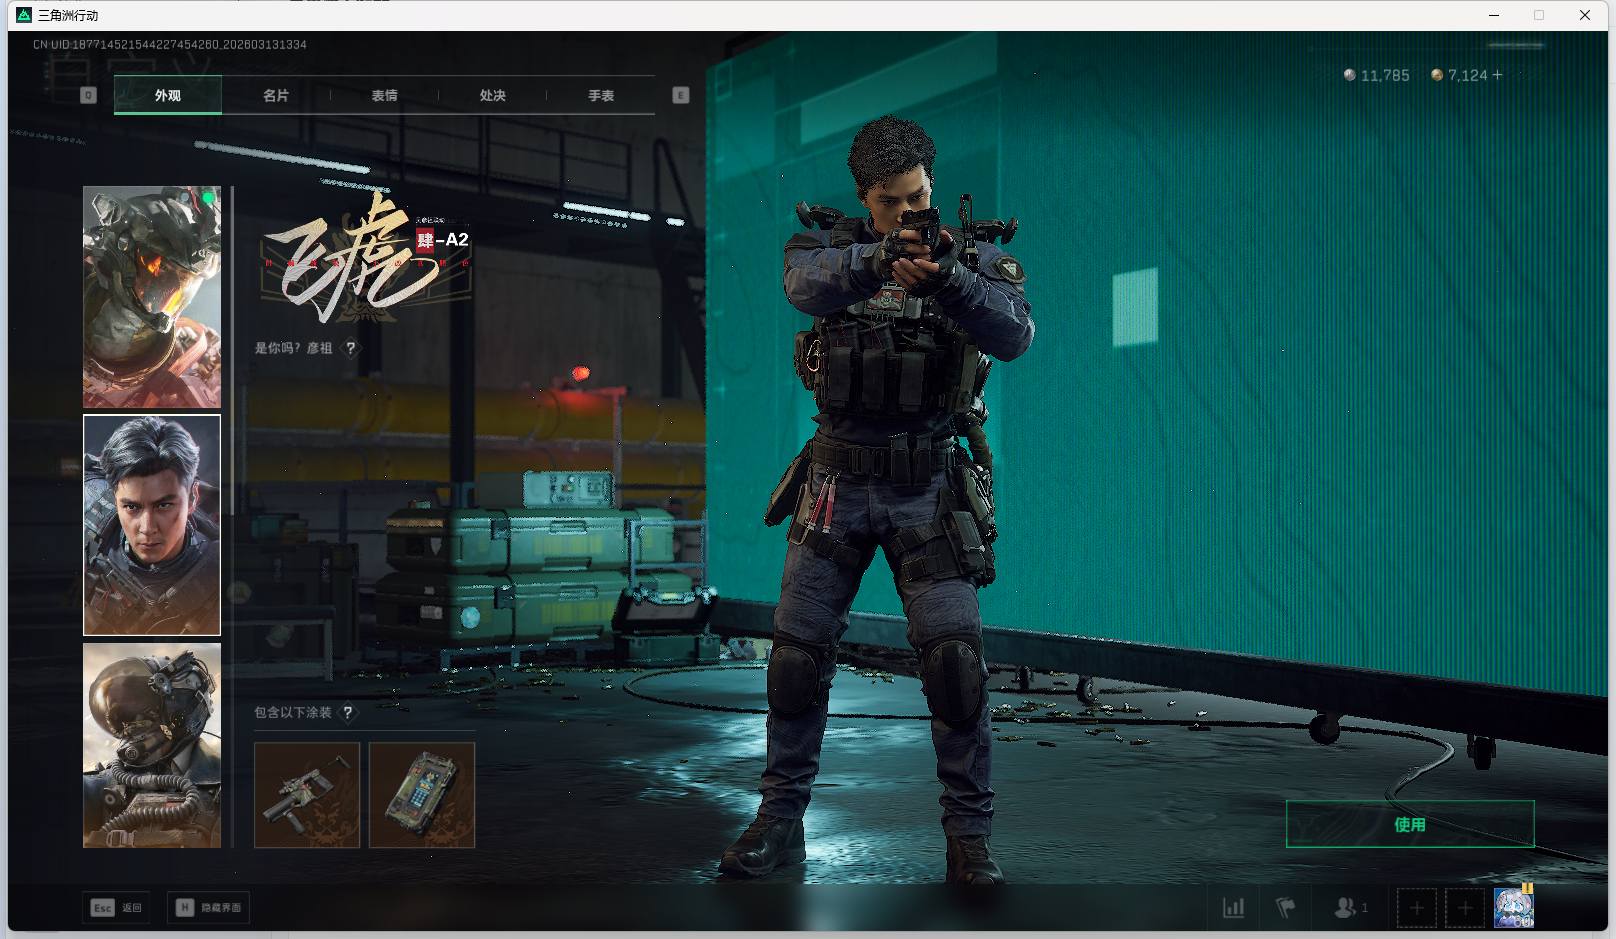Click the help icon beside 包含以下涂装
The image size is (1616, 939).
click(x=347, y=713)
